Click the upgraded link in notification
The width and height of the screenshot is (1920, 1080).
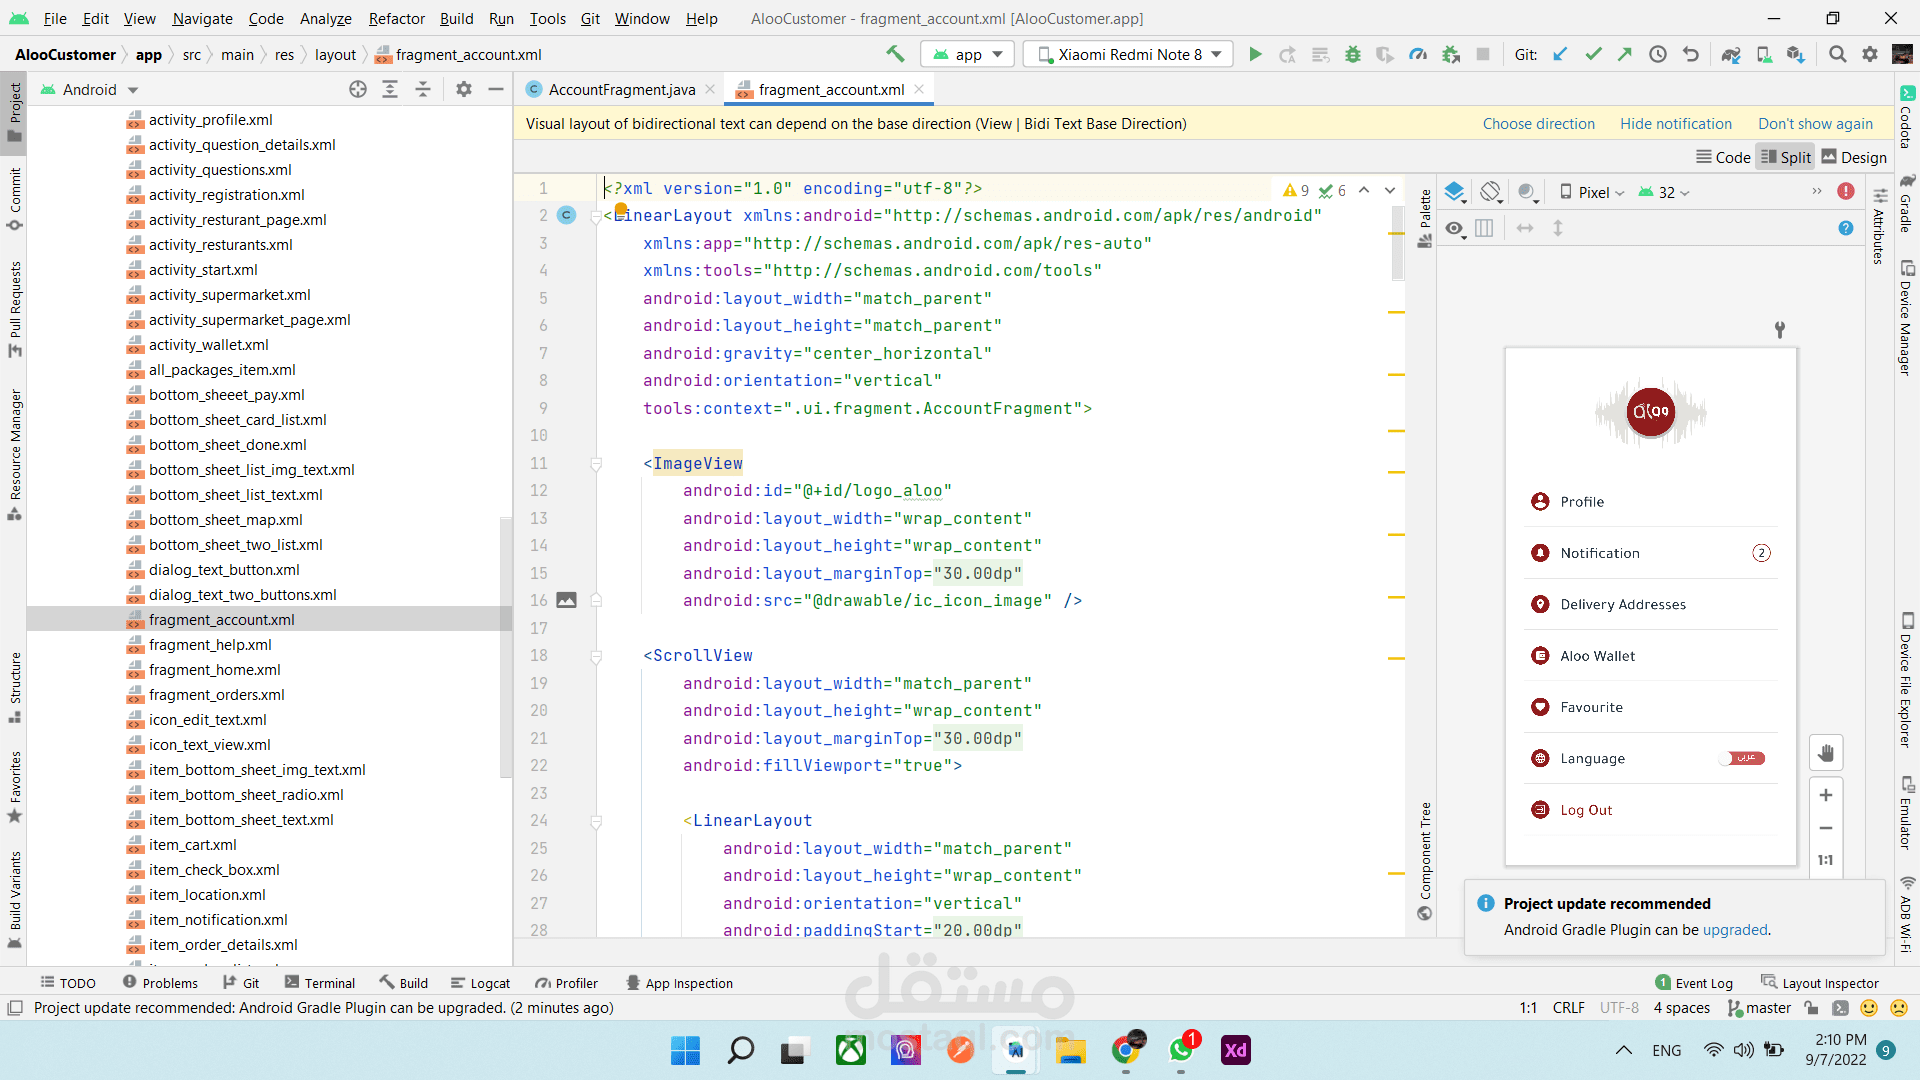pyautogui.click(x=1735, y=930)
